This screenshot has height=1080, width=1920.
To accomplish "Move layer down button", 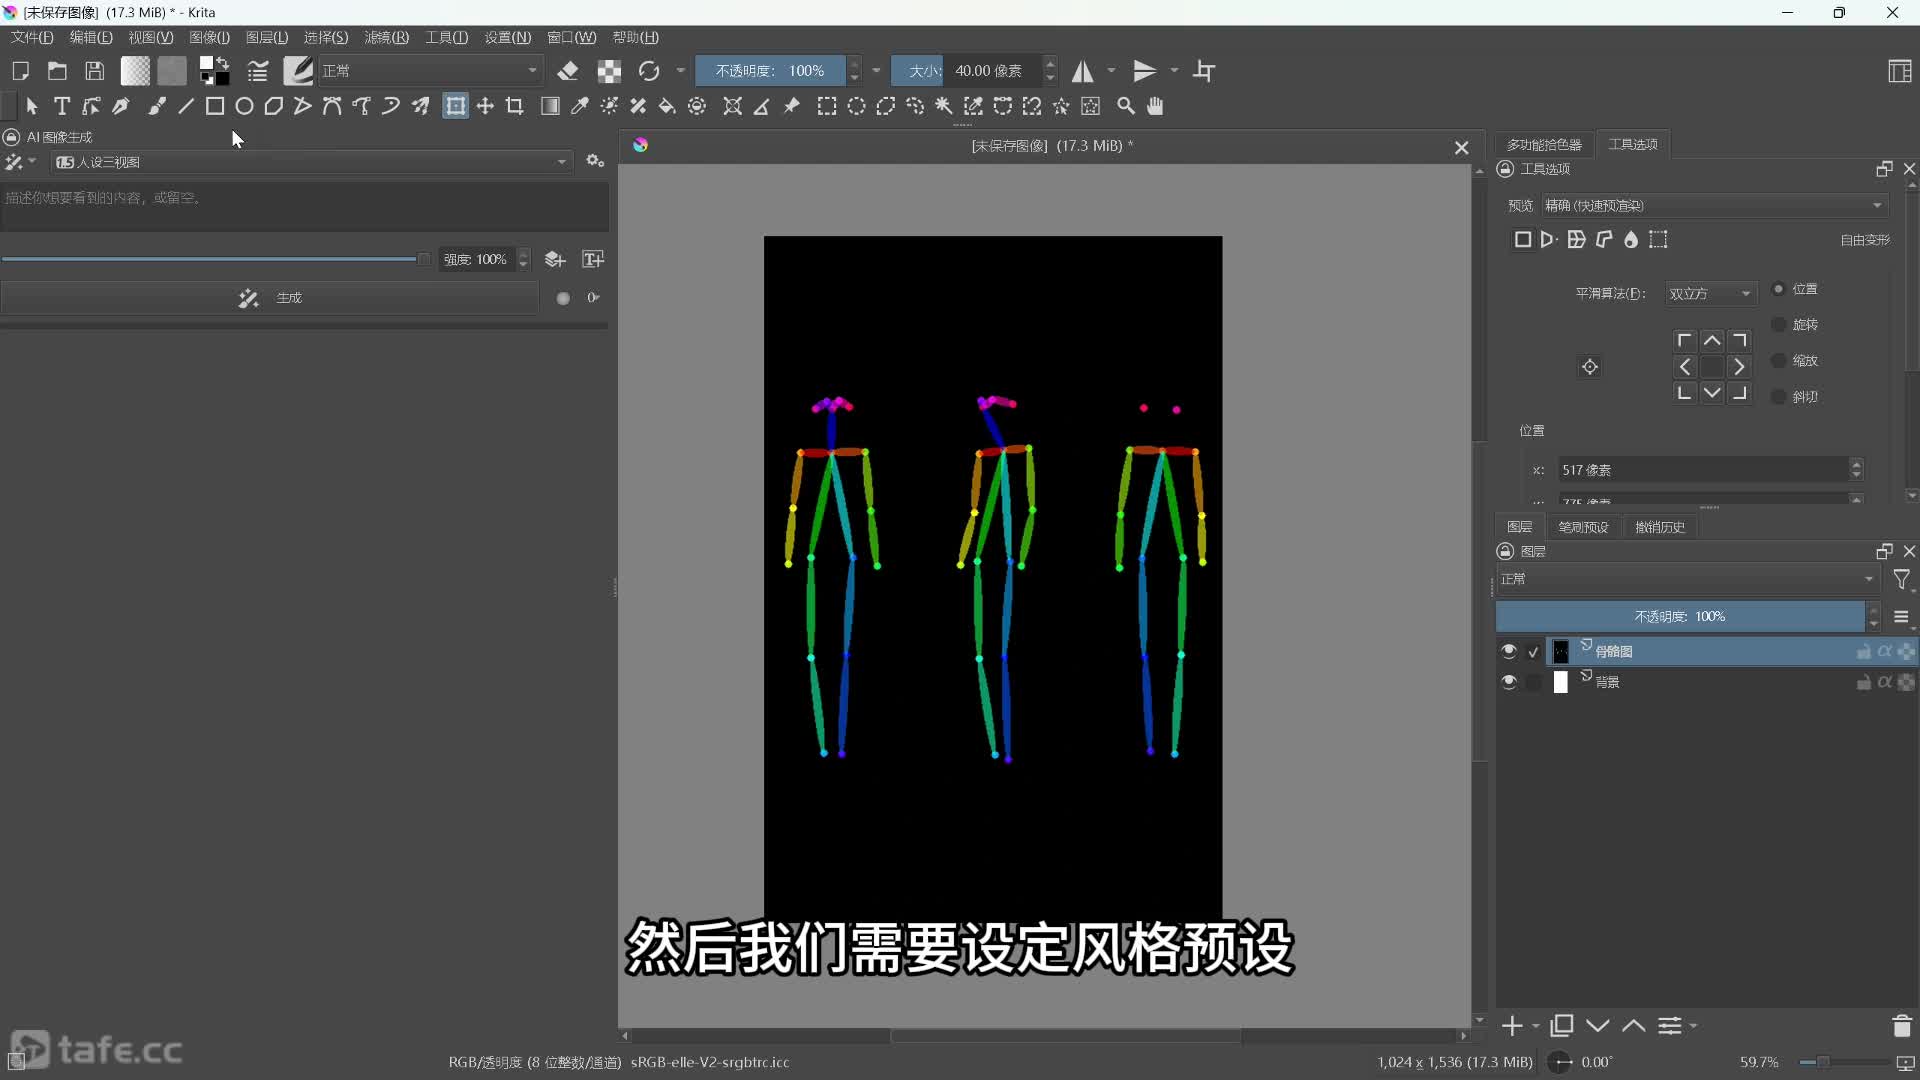I will point(1598,1026).
